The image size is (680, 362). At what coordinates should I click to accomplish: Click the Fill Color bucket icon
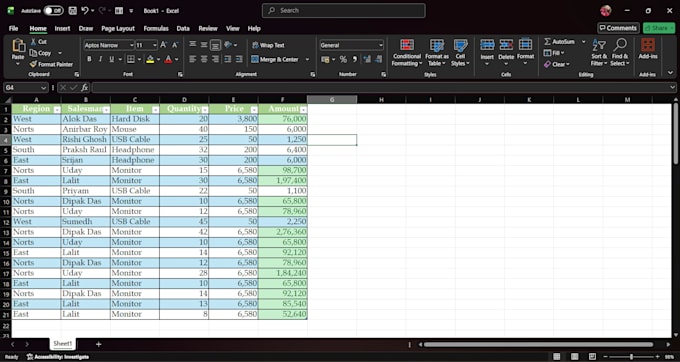coord(150,59)
